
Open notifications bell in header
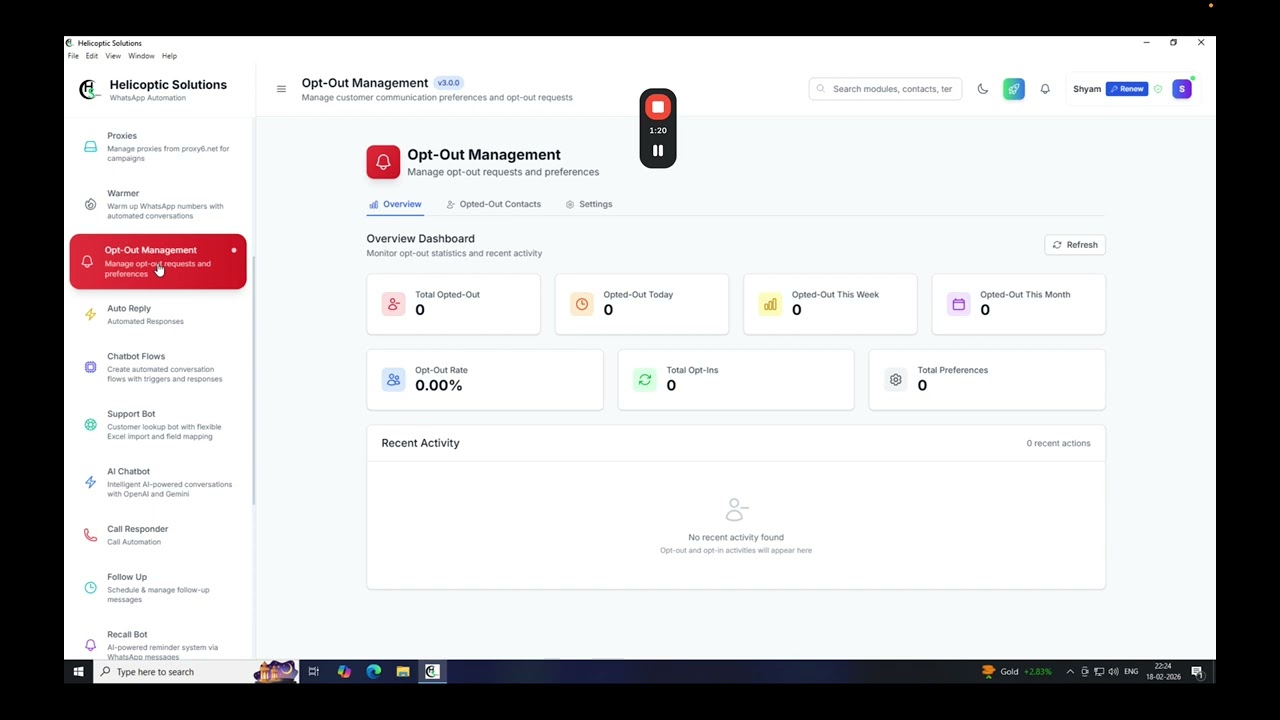1045,89
